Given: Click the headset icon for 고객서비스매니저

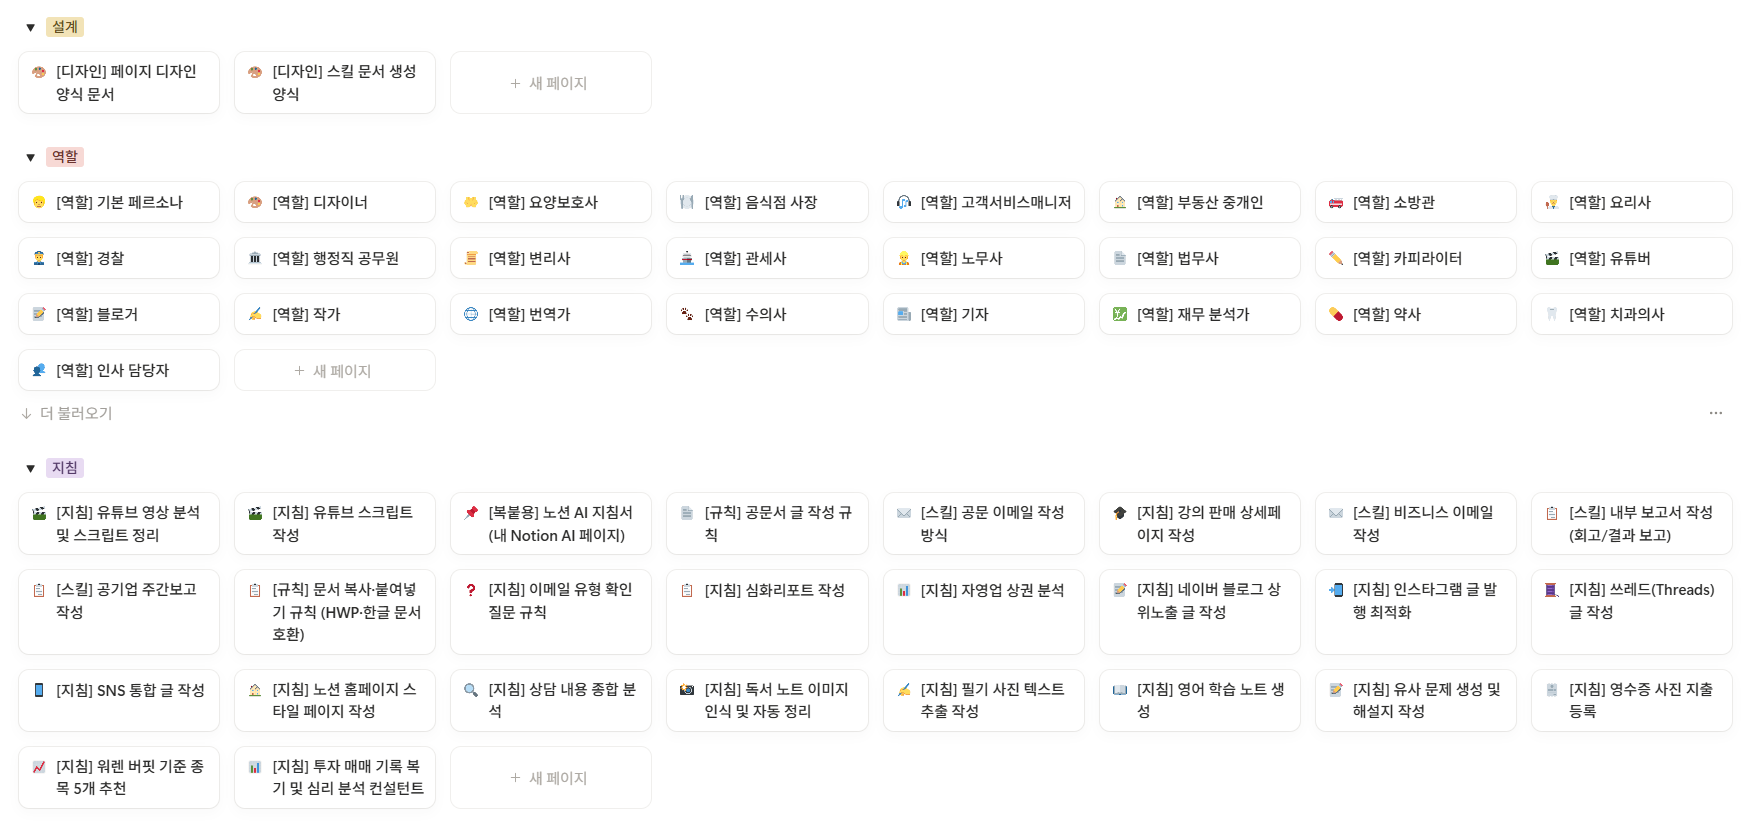Looking at the screenshot, I should click(903, 203).
